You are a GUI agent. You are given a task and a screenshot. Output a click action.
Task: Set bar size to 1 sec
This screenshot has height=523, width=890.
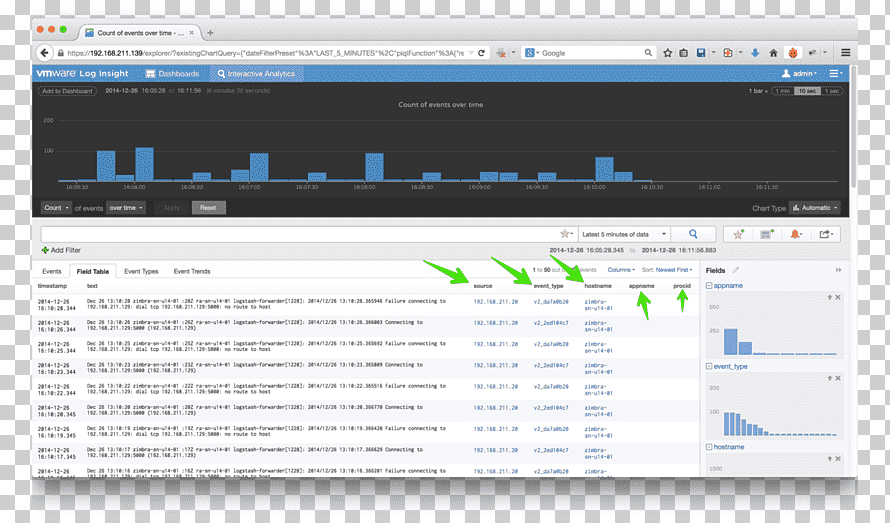pos(832,91)
